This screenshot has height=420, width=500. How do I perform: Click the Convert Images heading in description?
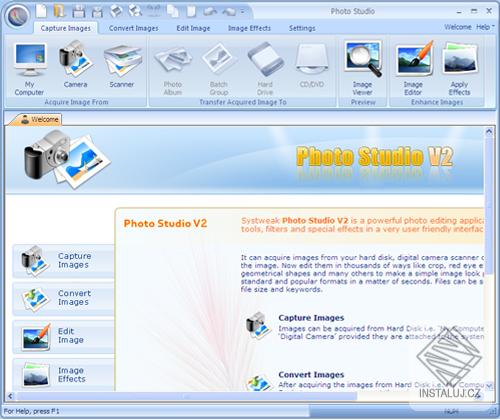point(311,375)
